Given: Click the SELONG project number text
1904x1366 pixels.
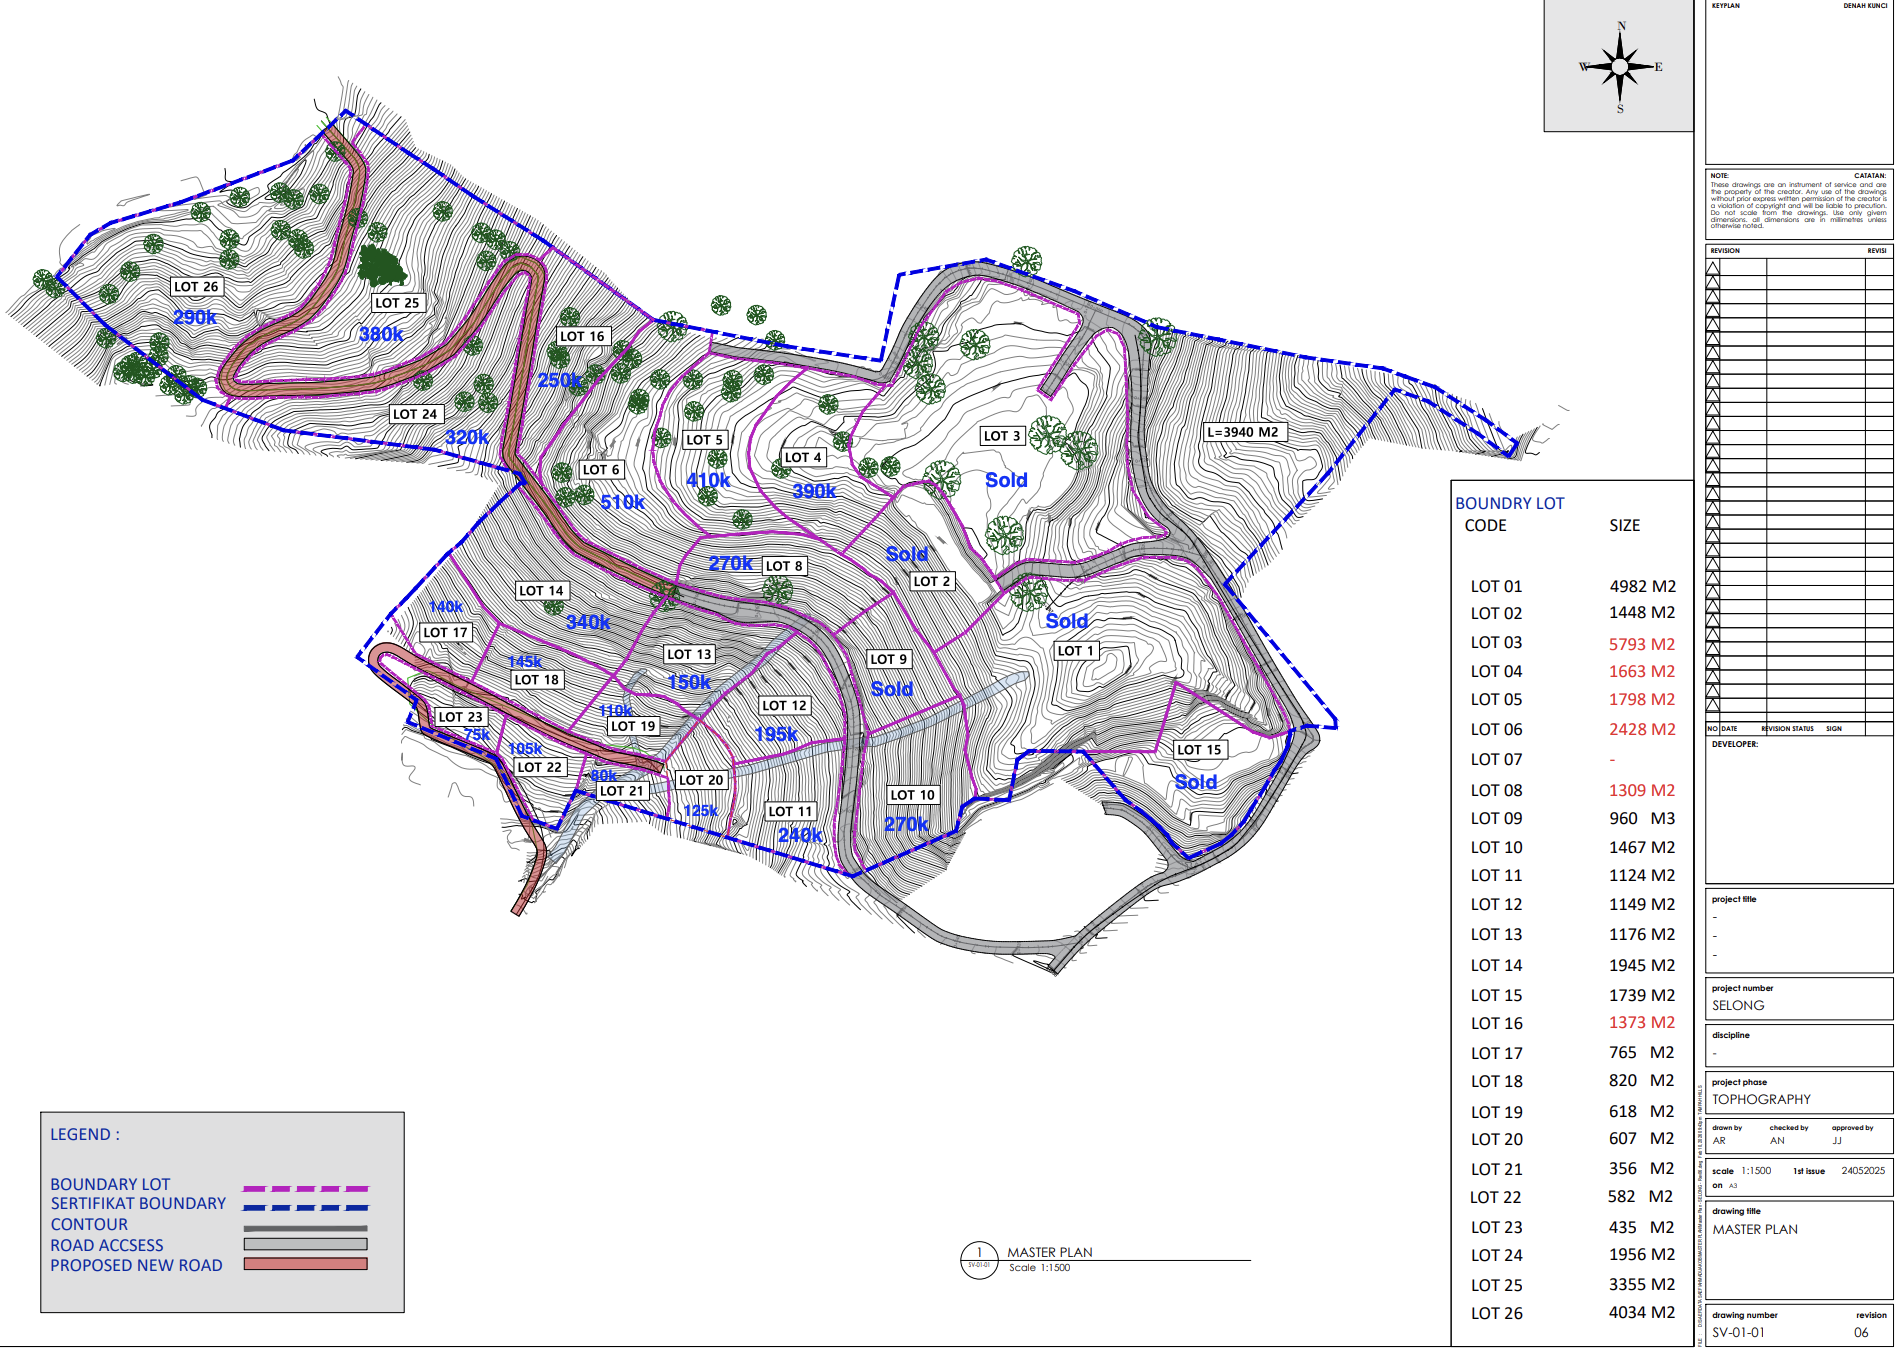Looking at the screenshot, I should (1738, 1005).
